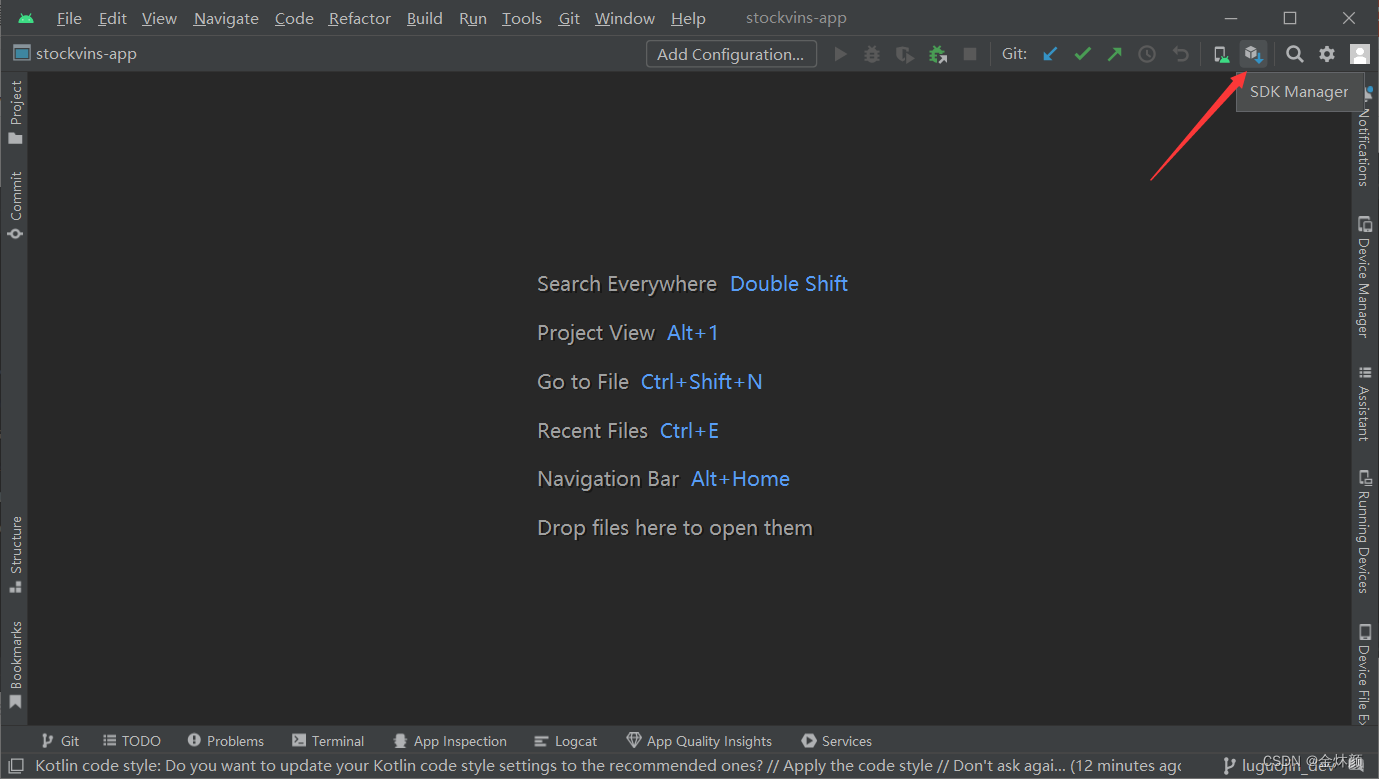Open the Git bottom tool tab
The image size is (1379, 779).
tap(60, 741)
